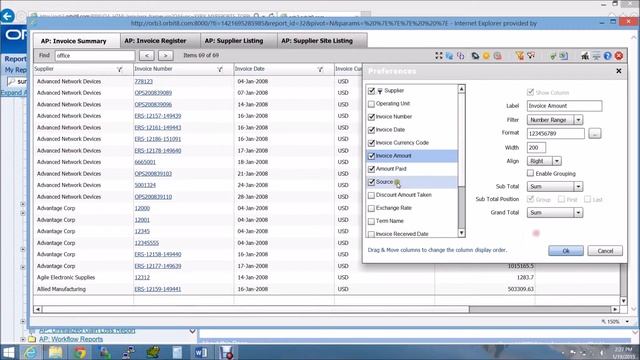Open the Align dropdown

pos(557,161)
